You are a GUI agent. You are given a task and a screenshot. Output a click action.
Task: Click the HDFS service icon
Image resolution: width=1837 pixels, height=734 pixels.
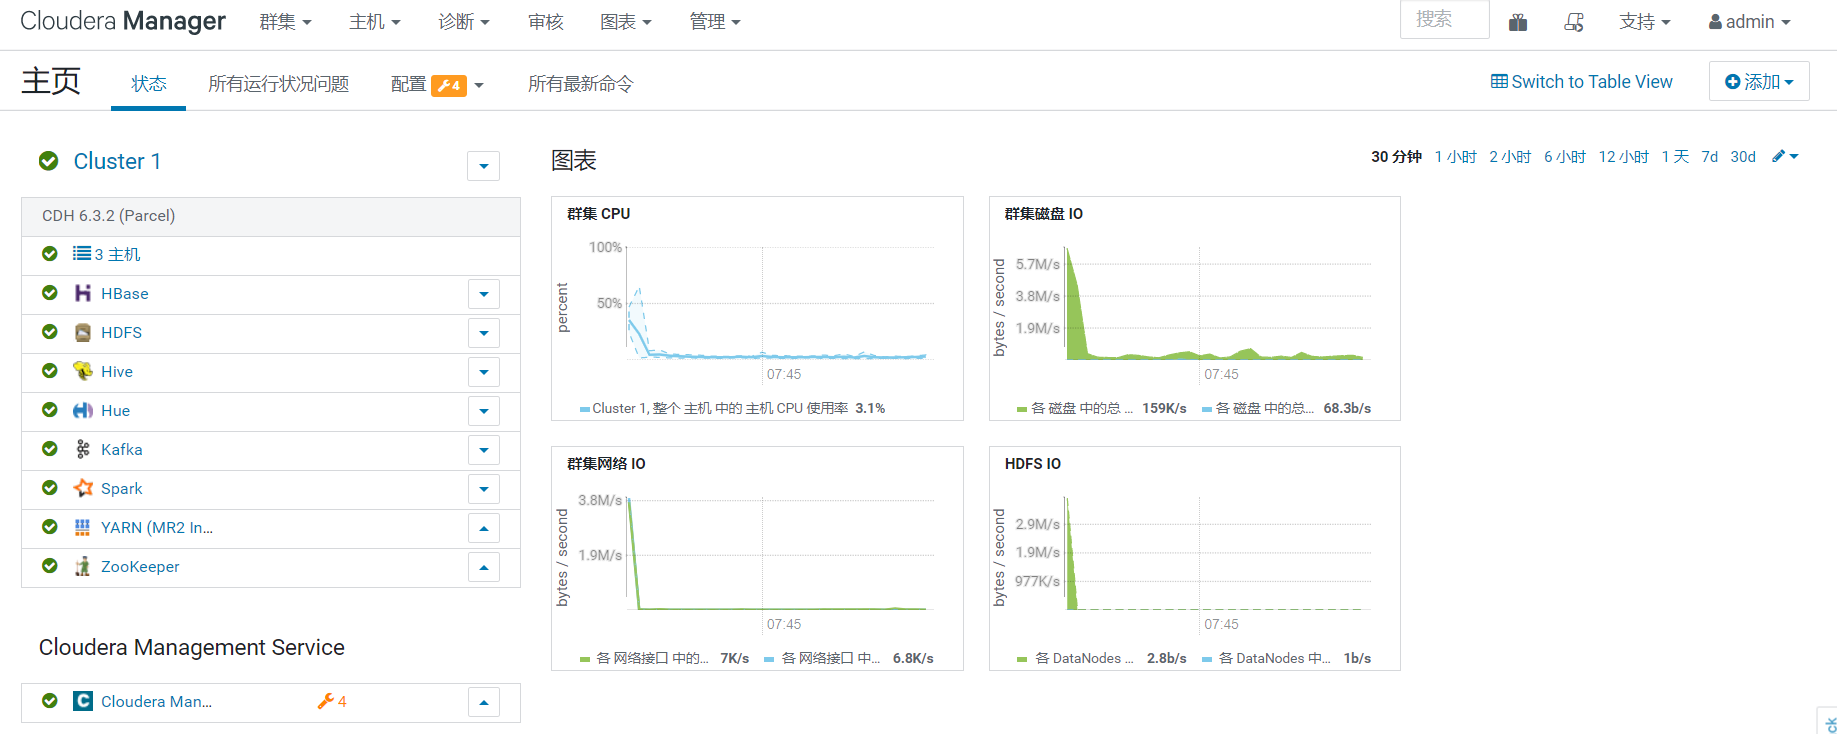(x=83, y=332)
